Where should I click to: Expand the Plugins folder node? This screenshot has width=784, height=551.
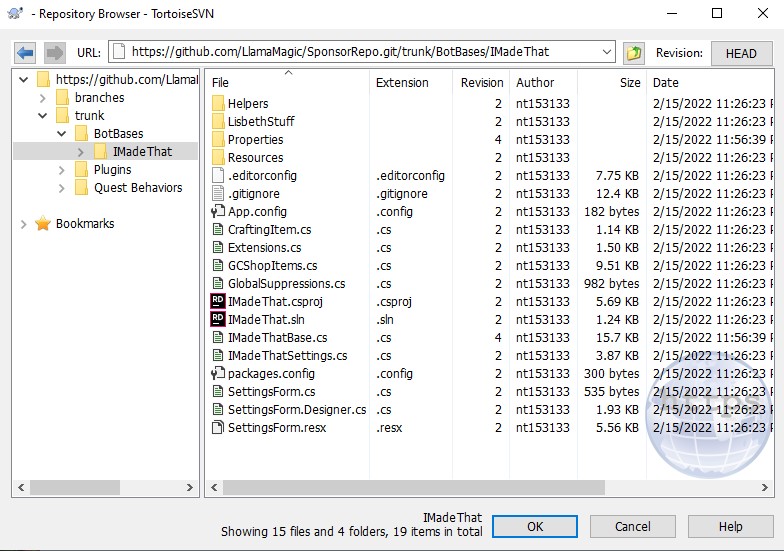click(x=61, y=170)
